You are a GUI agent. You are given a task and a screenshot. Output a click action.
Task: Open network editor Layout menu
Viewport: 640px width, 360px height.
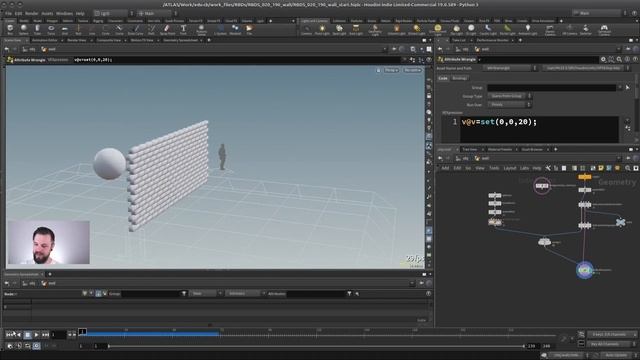tap(510, 168)
